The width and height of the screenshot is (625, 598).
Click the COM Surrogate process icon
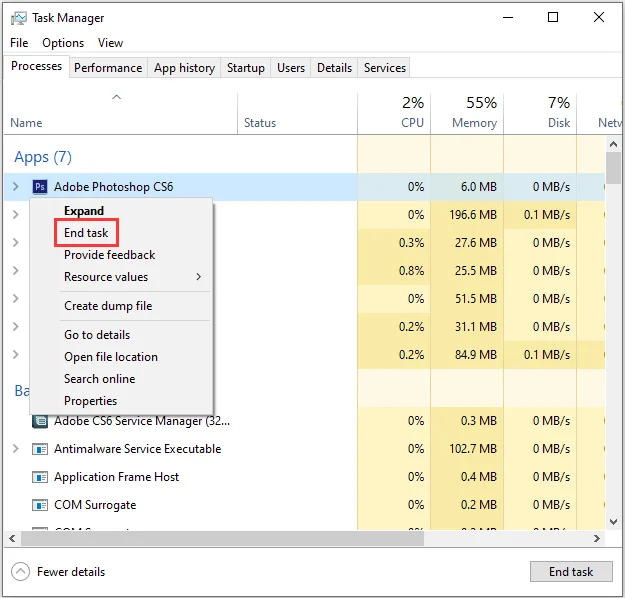[x=39, y=505]
